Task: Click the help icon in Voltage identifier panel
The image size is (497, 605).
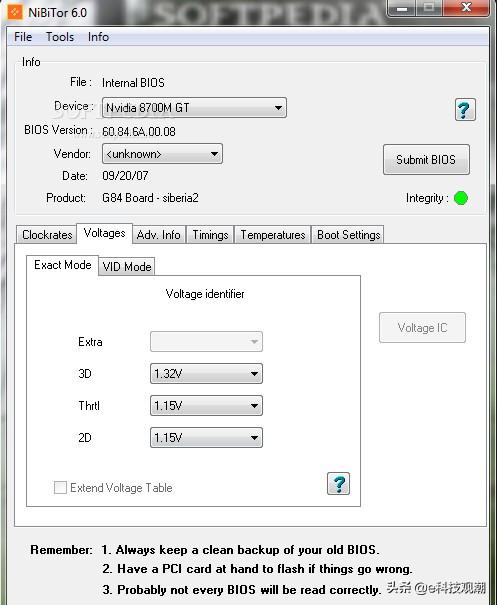Action: click(x=338, y=483)
